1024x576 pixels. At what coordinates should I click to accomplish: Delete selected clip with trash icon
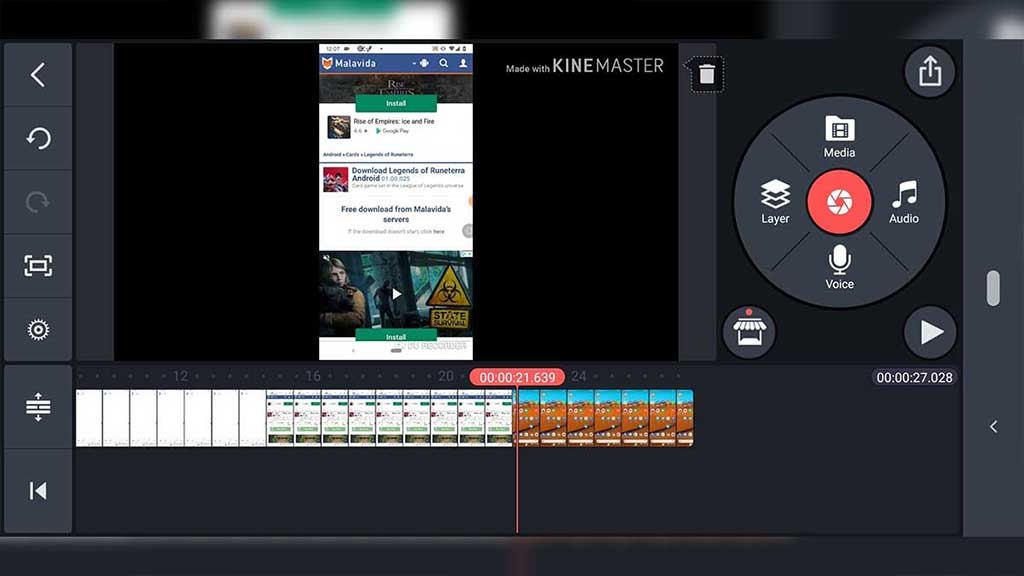(x=706, y=74)
